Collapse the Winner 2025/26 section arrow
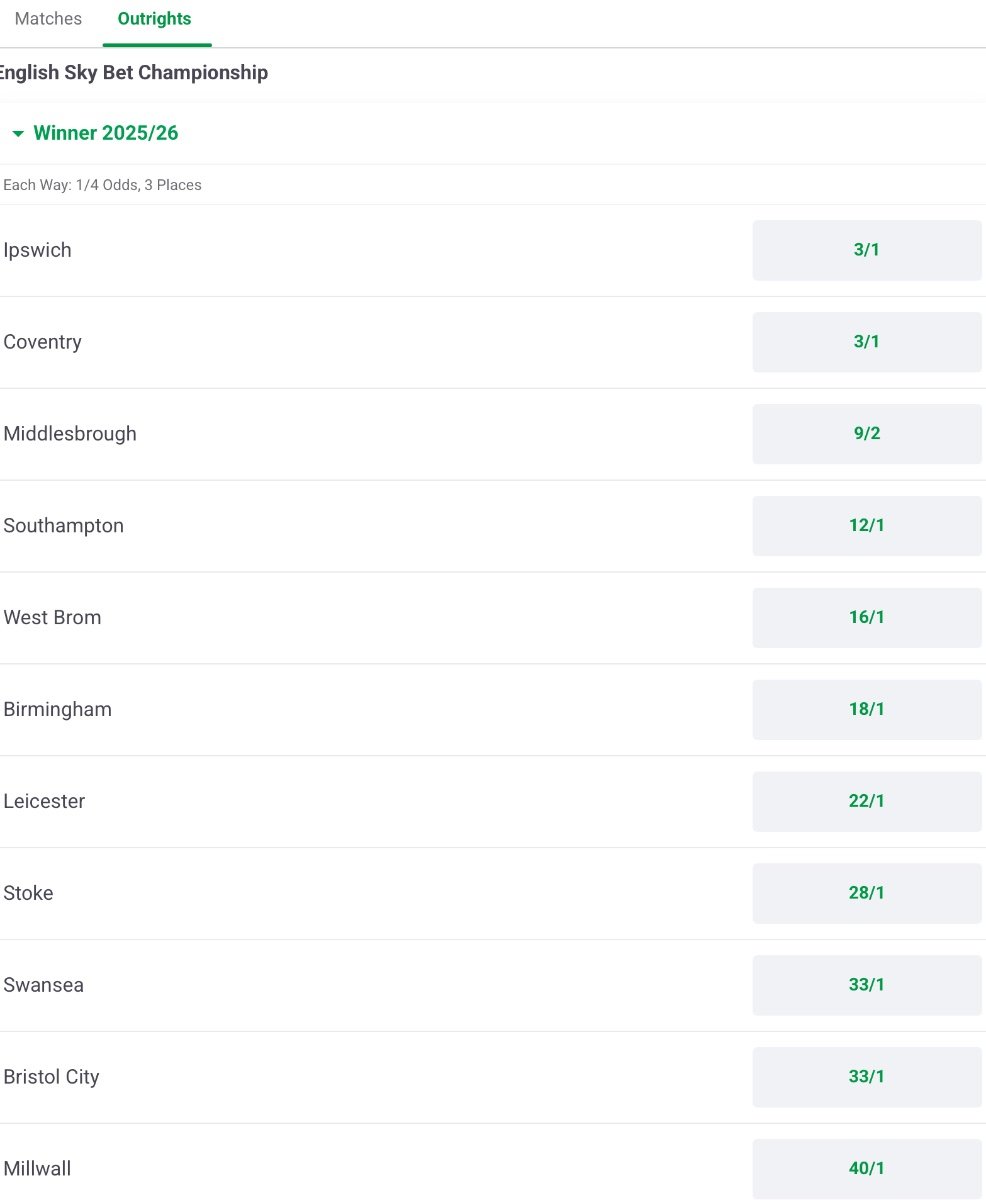The image size is (986, 1200). click(18, 134)
